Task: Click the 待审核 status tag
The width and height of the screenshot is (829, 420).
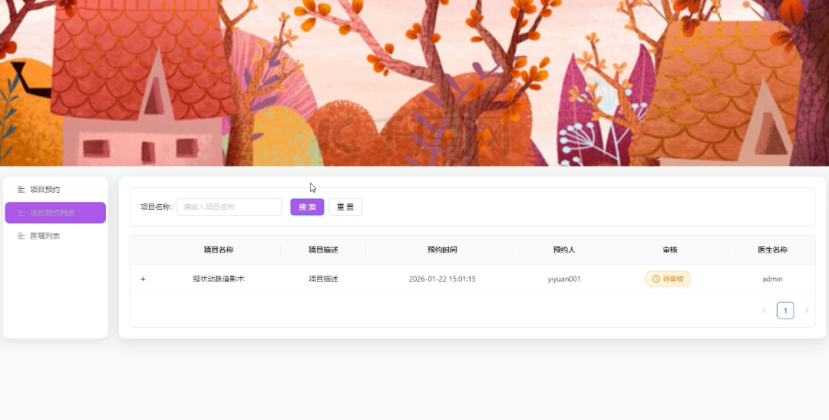Action: pos(668,279)
